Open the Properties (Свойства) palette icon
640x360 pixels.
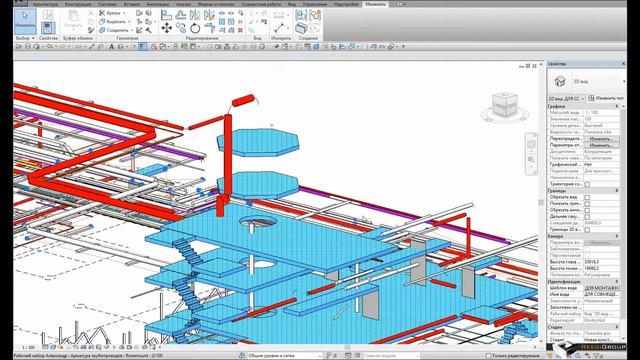48,28
